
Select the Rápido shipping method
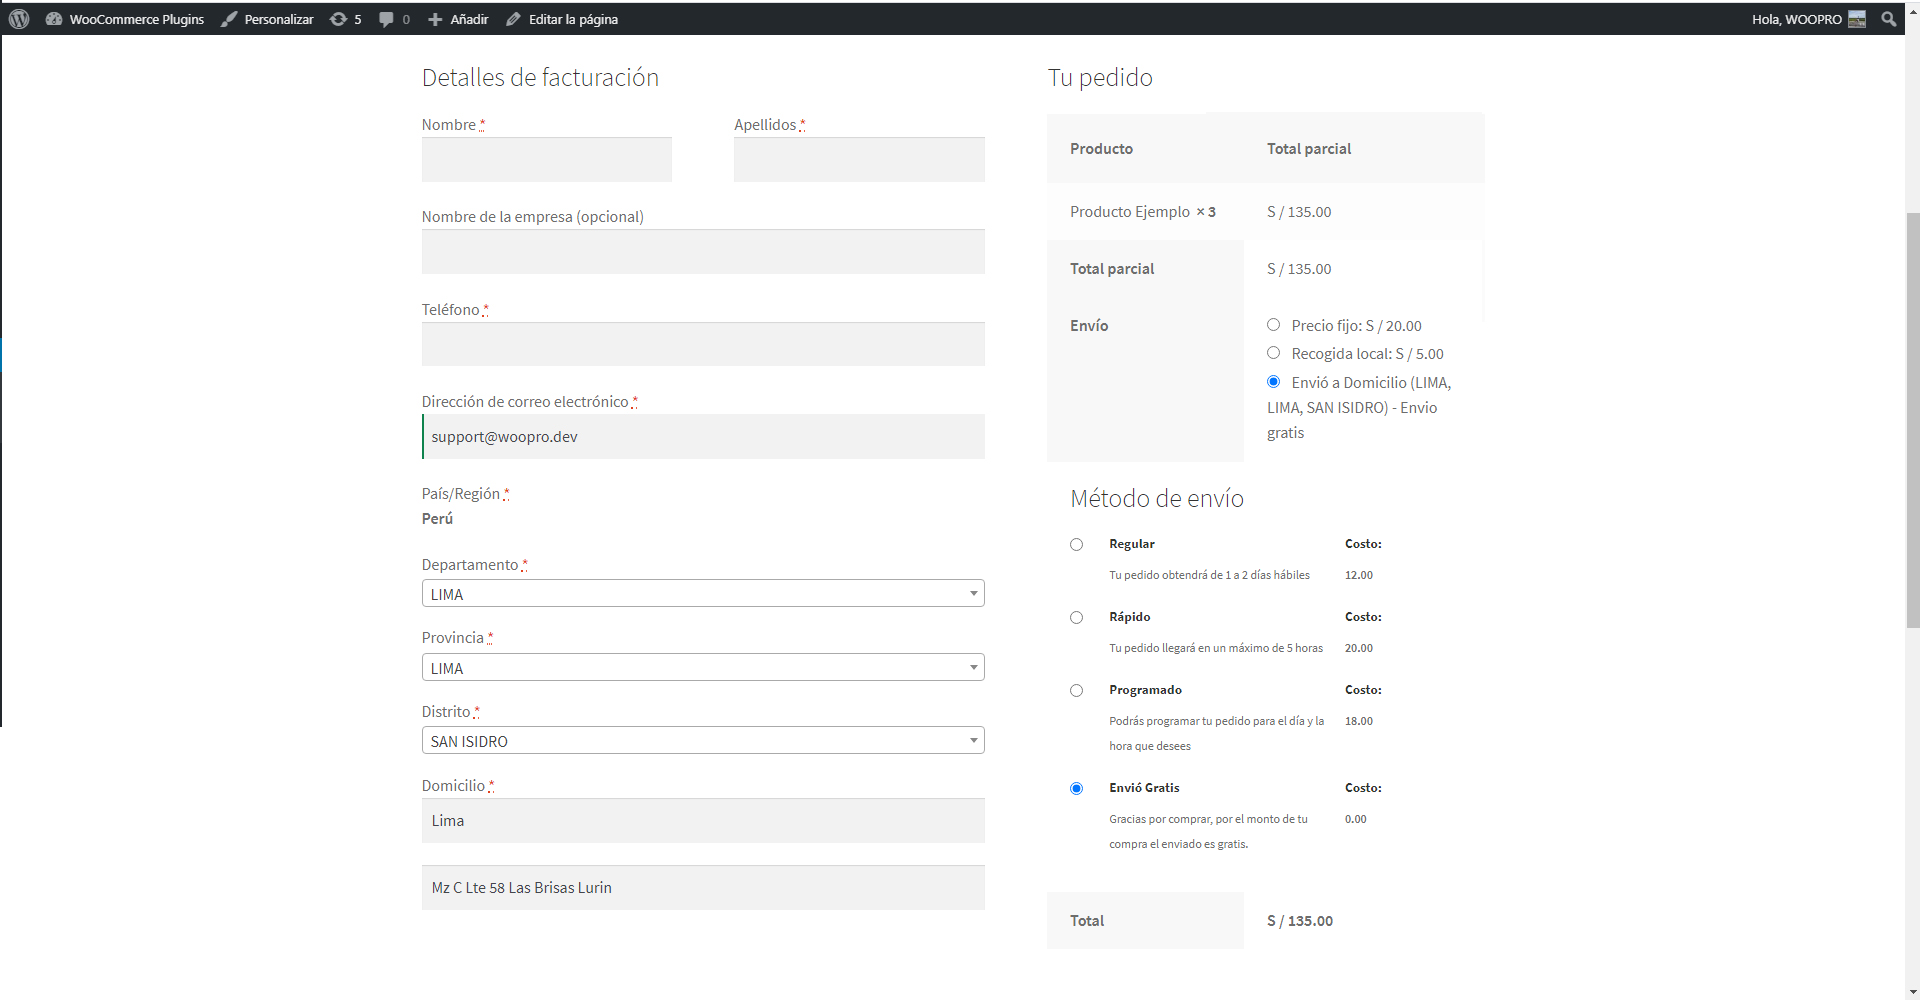pyautogui.click(x=1076, y=618)
